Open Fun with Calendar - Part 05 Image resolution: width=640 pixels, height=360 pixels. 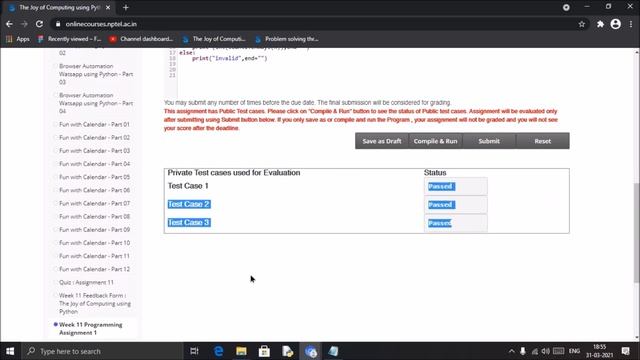click(x=94, y=177)
